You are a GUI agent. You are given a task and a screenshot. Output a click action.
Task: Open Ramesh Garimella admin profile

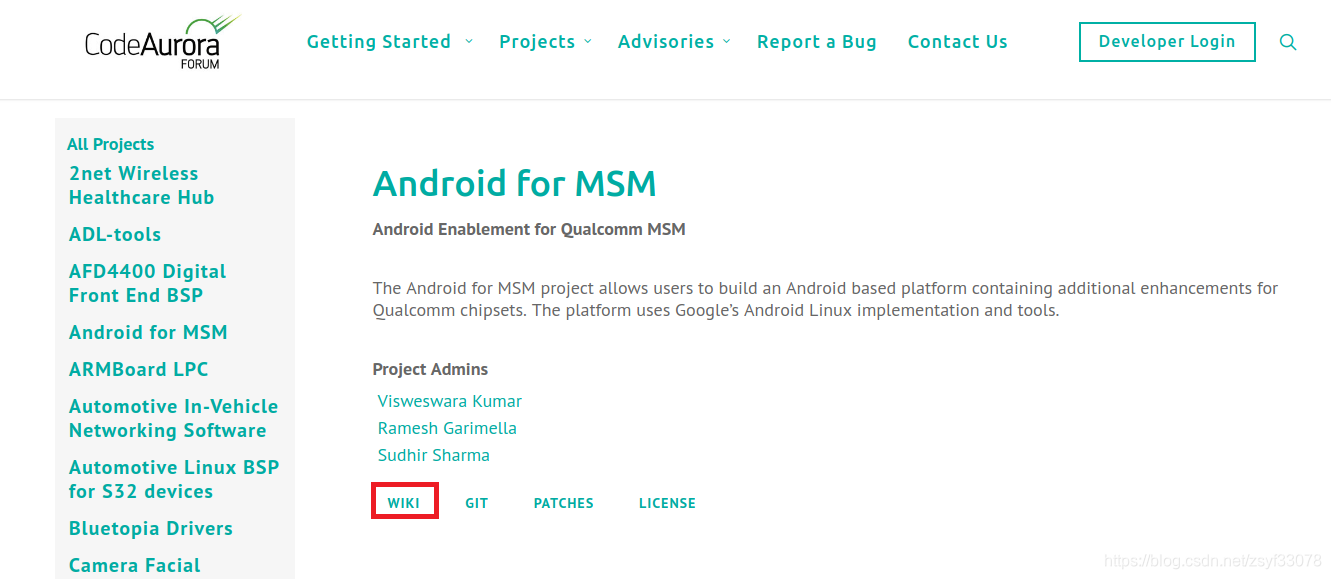click(447, 427)
